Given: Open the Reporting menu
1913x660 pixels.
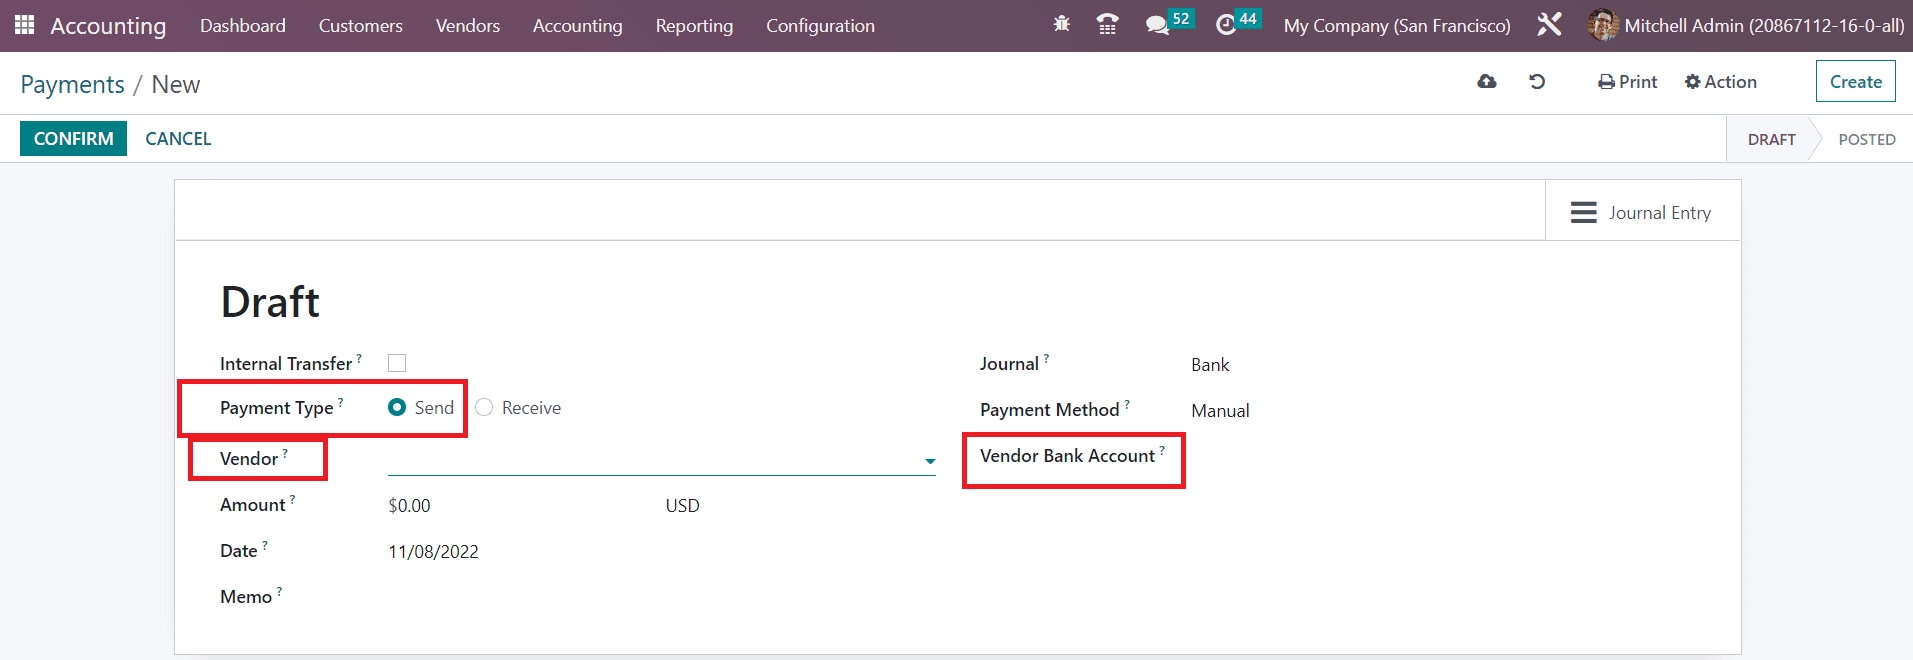Looking at the screenshot, I should point(694,26).
